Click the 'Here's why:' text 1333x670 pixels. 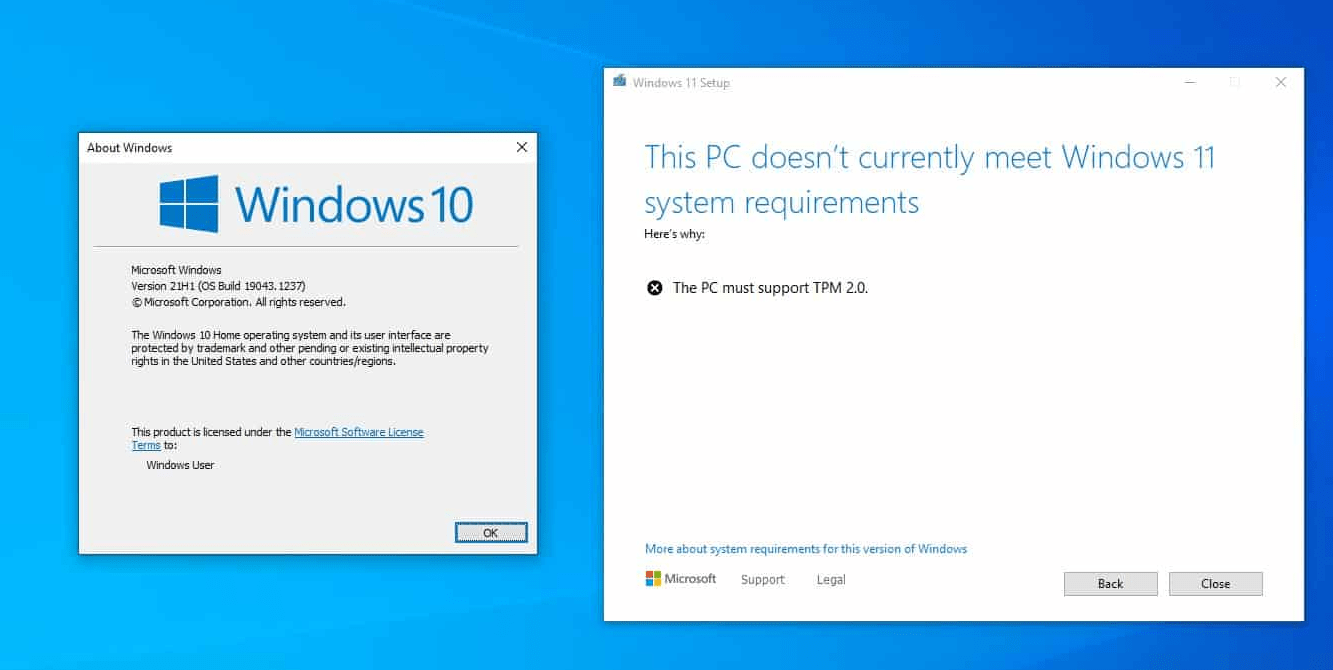(675, 234)
